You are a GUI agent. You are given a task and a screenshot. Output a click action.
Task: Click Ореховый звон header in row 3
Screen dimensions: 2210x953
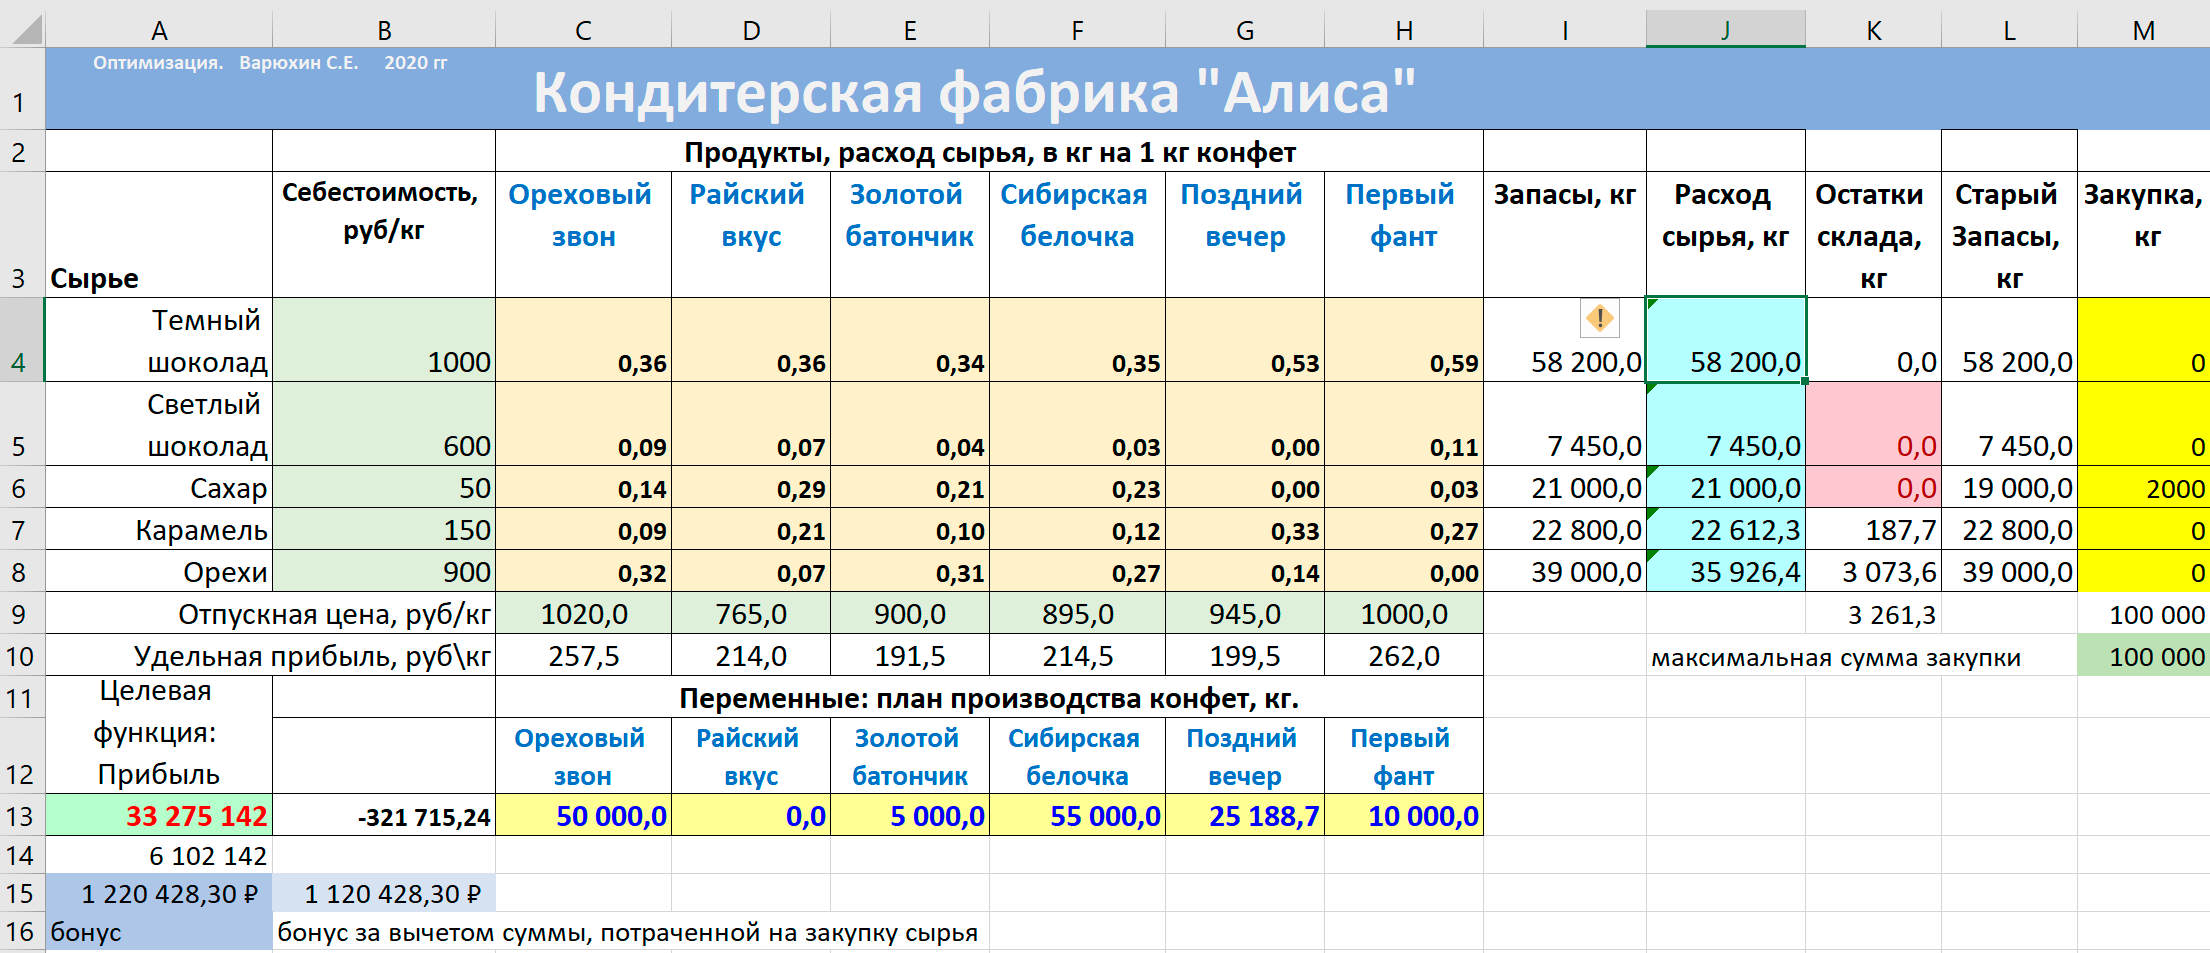point(583,234)
